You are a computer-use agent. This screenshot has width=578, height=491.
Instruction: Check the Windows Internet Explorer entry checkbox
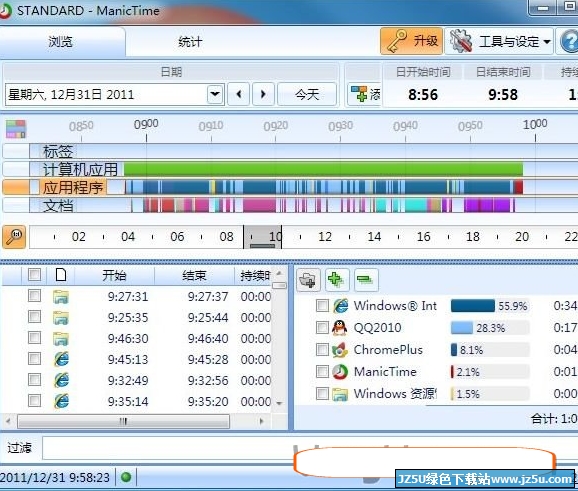point(322,306)
